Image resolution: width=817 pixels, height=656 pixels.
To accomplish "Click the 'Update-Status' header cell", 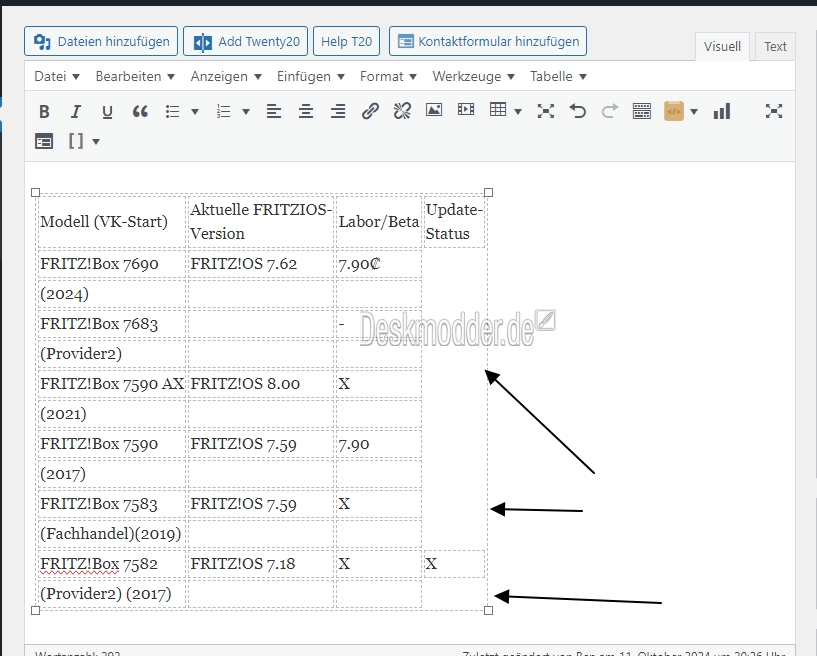I will [x=454, y=222].
